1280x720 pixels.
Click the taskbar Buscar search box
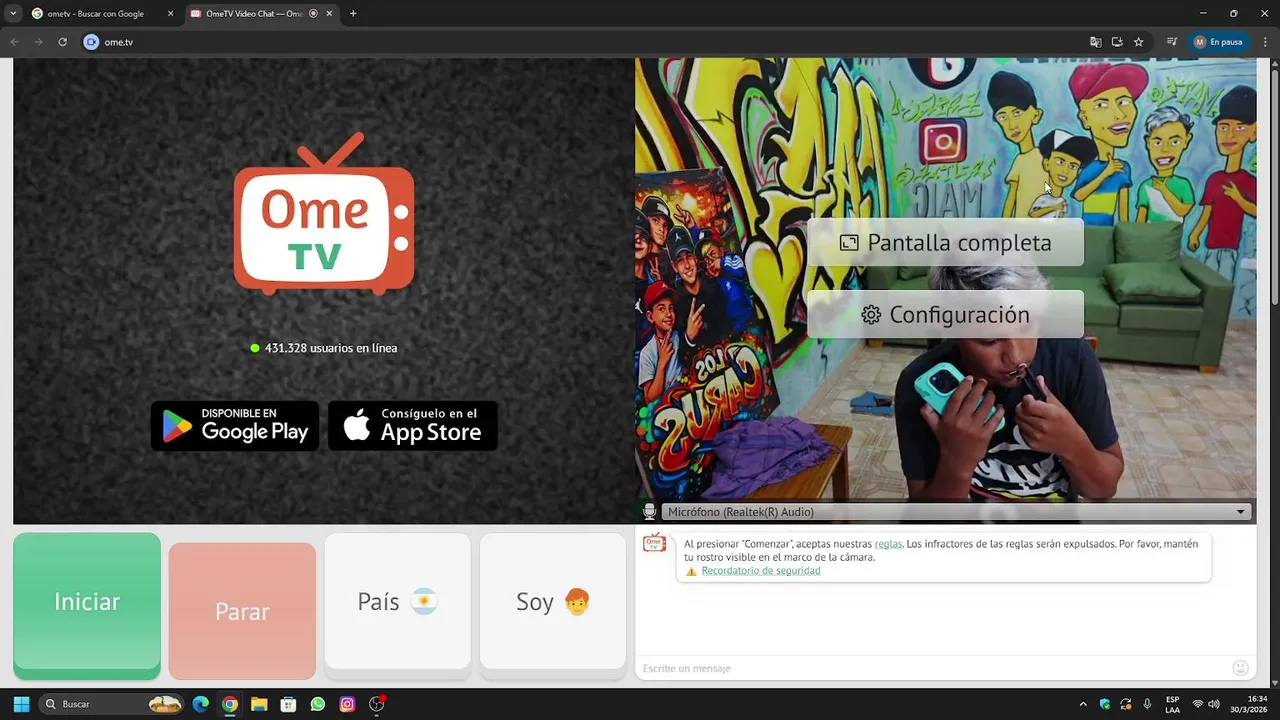(112, 704)
